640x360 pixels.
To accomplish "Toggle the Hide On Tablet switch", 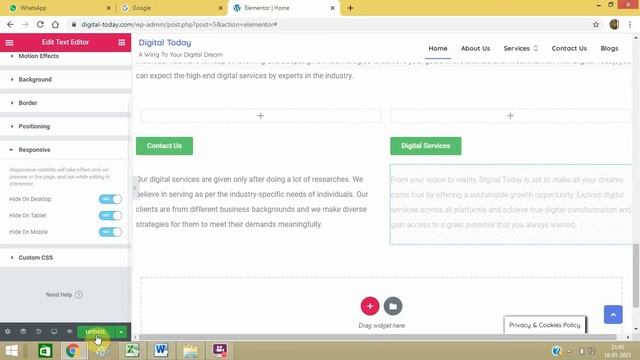I will click(x=110, y=216).
